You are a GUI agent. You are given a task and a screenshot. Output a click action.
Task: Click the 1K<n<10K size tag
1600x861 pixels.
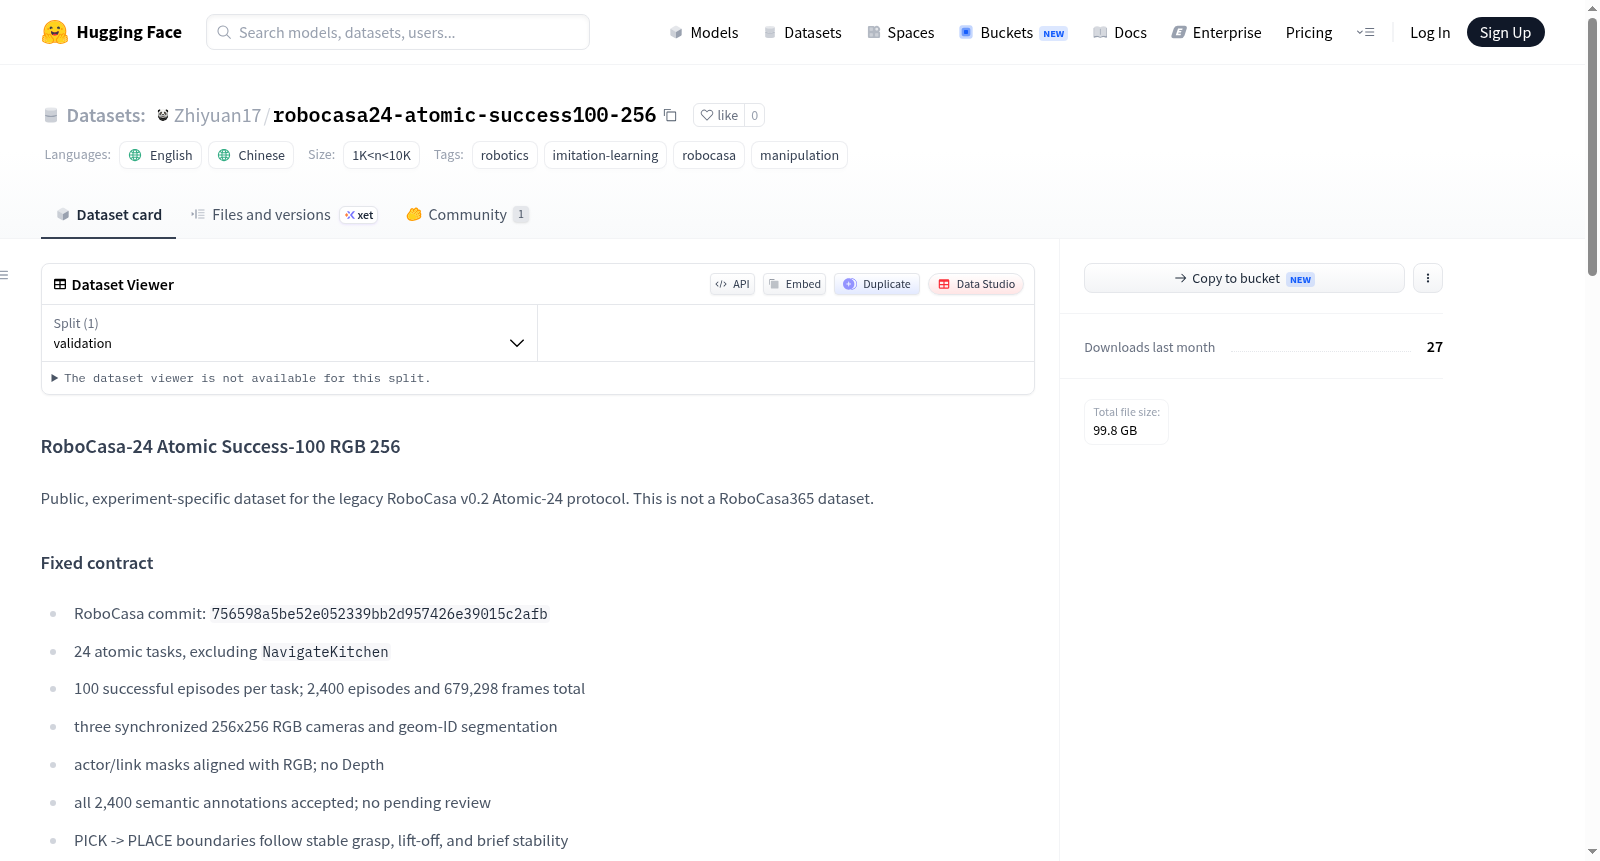[x=381, y=155]
